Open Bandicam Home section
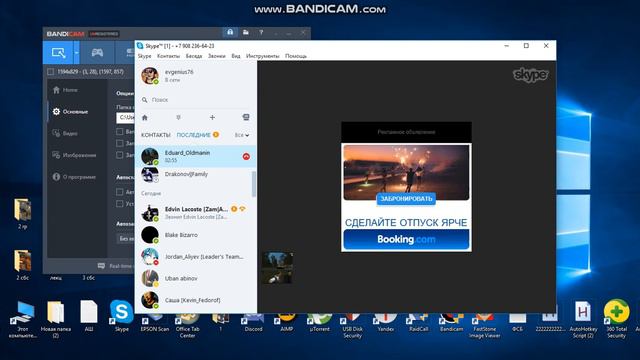This screenshot has height=360, width=640. tap(65, 90)
